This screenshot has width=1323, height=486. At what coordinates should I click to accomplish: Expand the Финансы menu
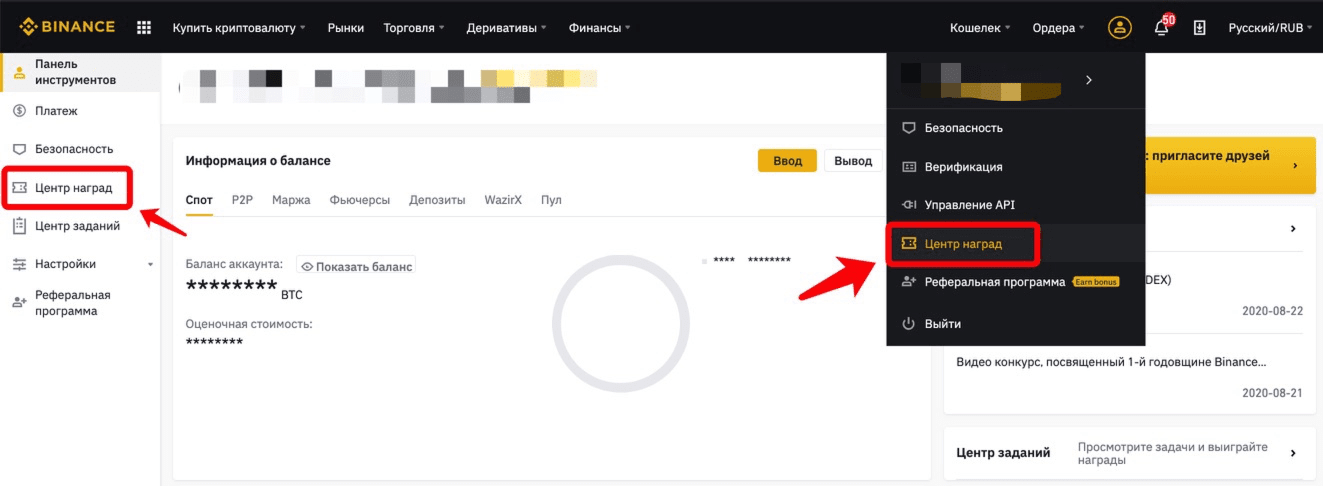pyautogui.click(x=599, y=28)
